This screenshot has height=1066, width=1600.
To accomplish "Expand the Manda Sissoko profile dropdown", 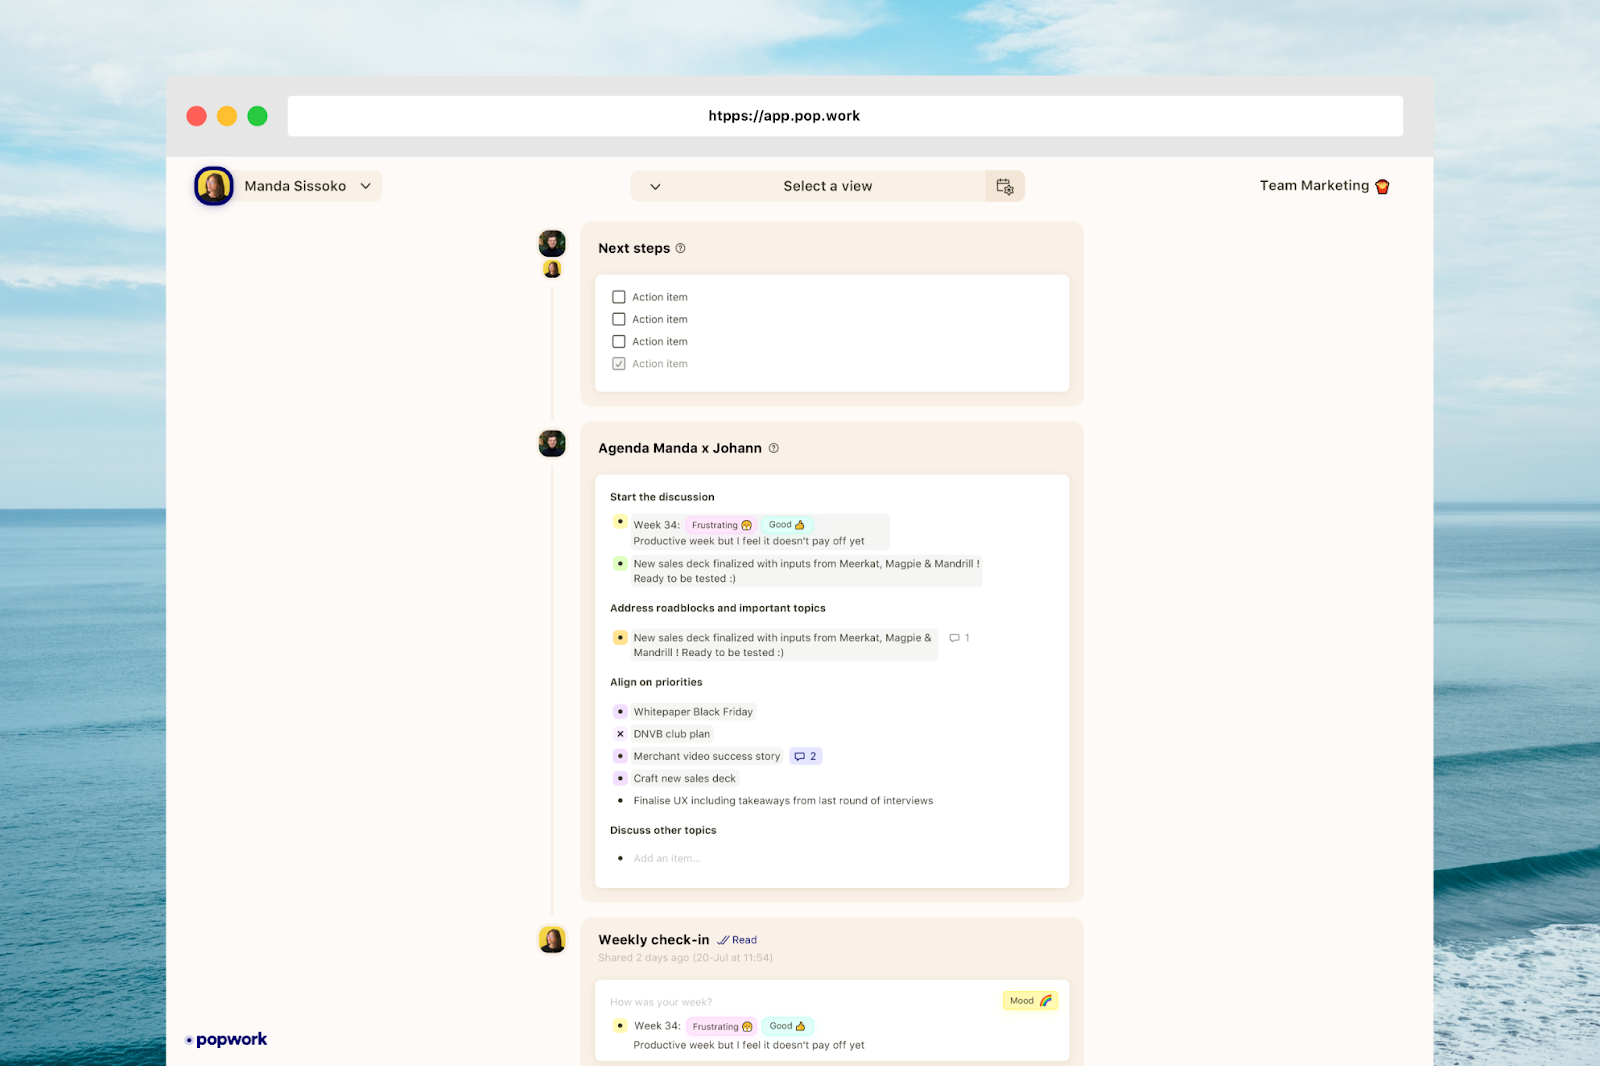I will coord(366,186).
